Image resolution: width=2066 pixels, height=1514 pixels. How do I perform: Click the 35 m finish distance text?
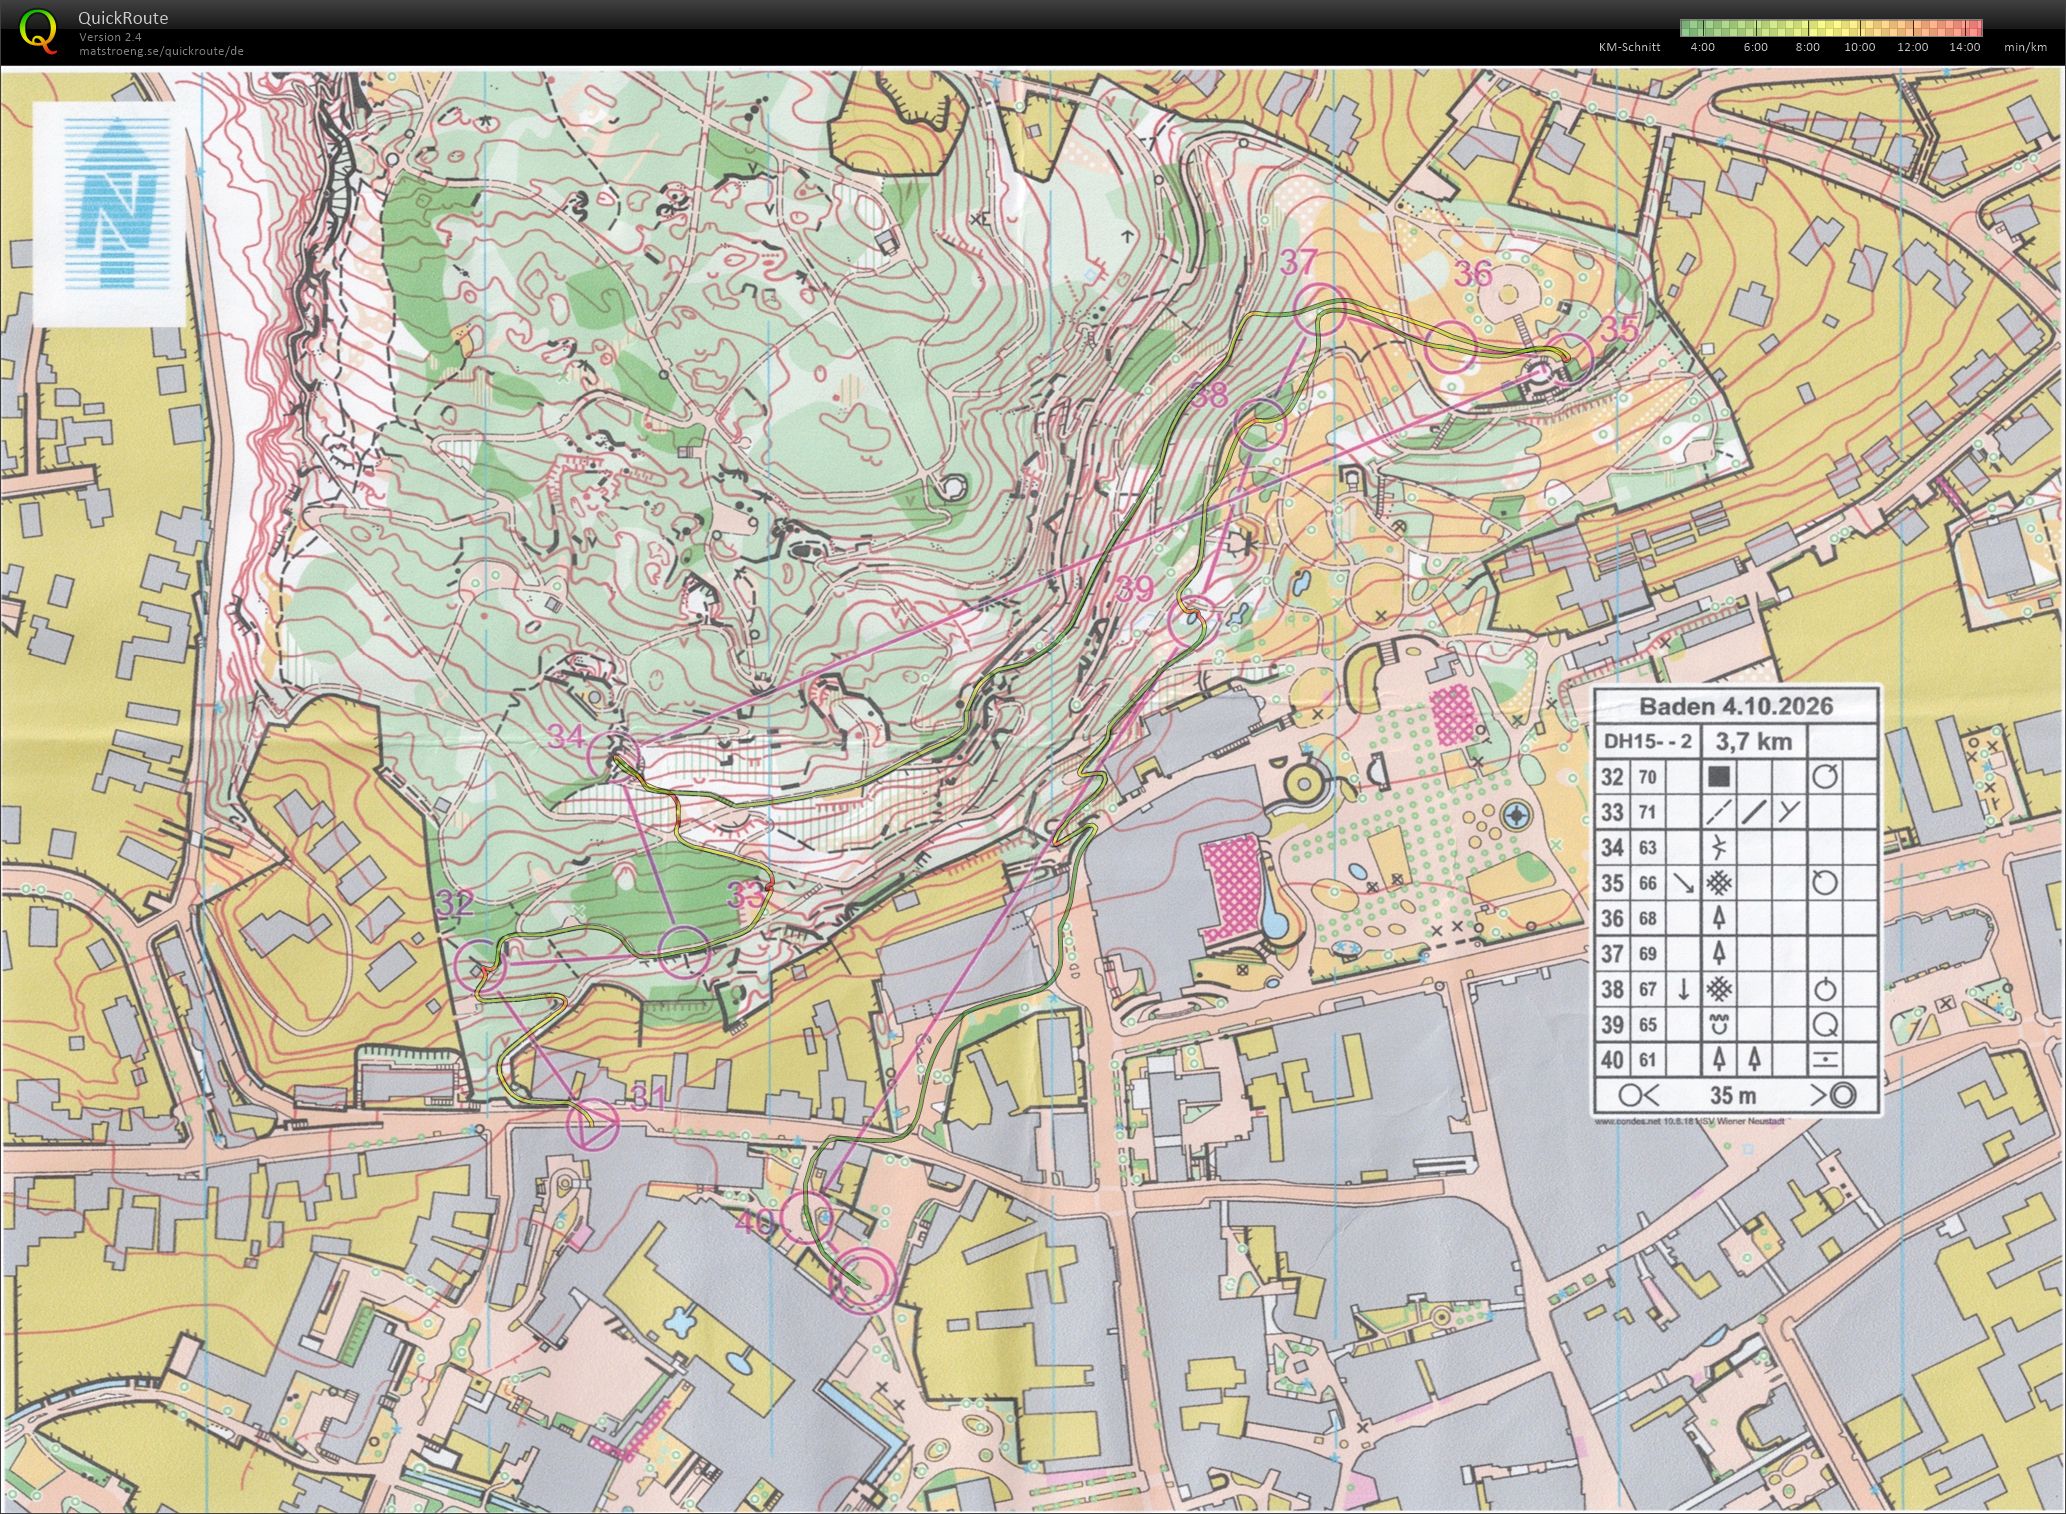[1734, 1094]
